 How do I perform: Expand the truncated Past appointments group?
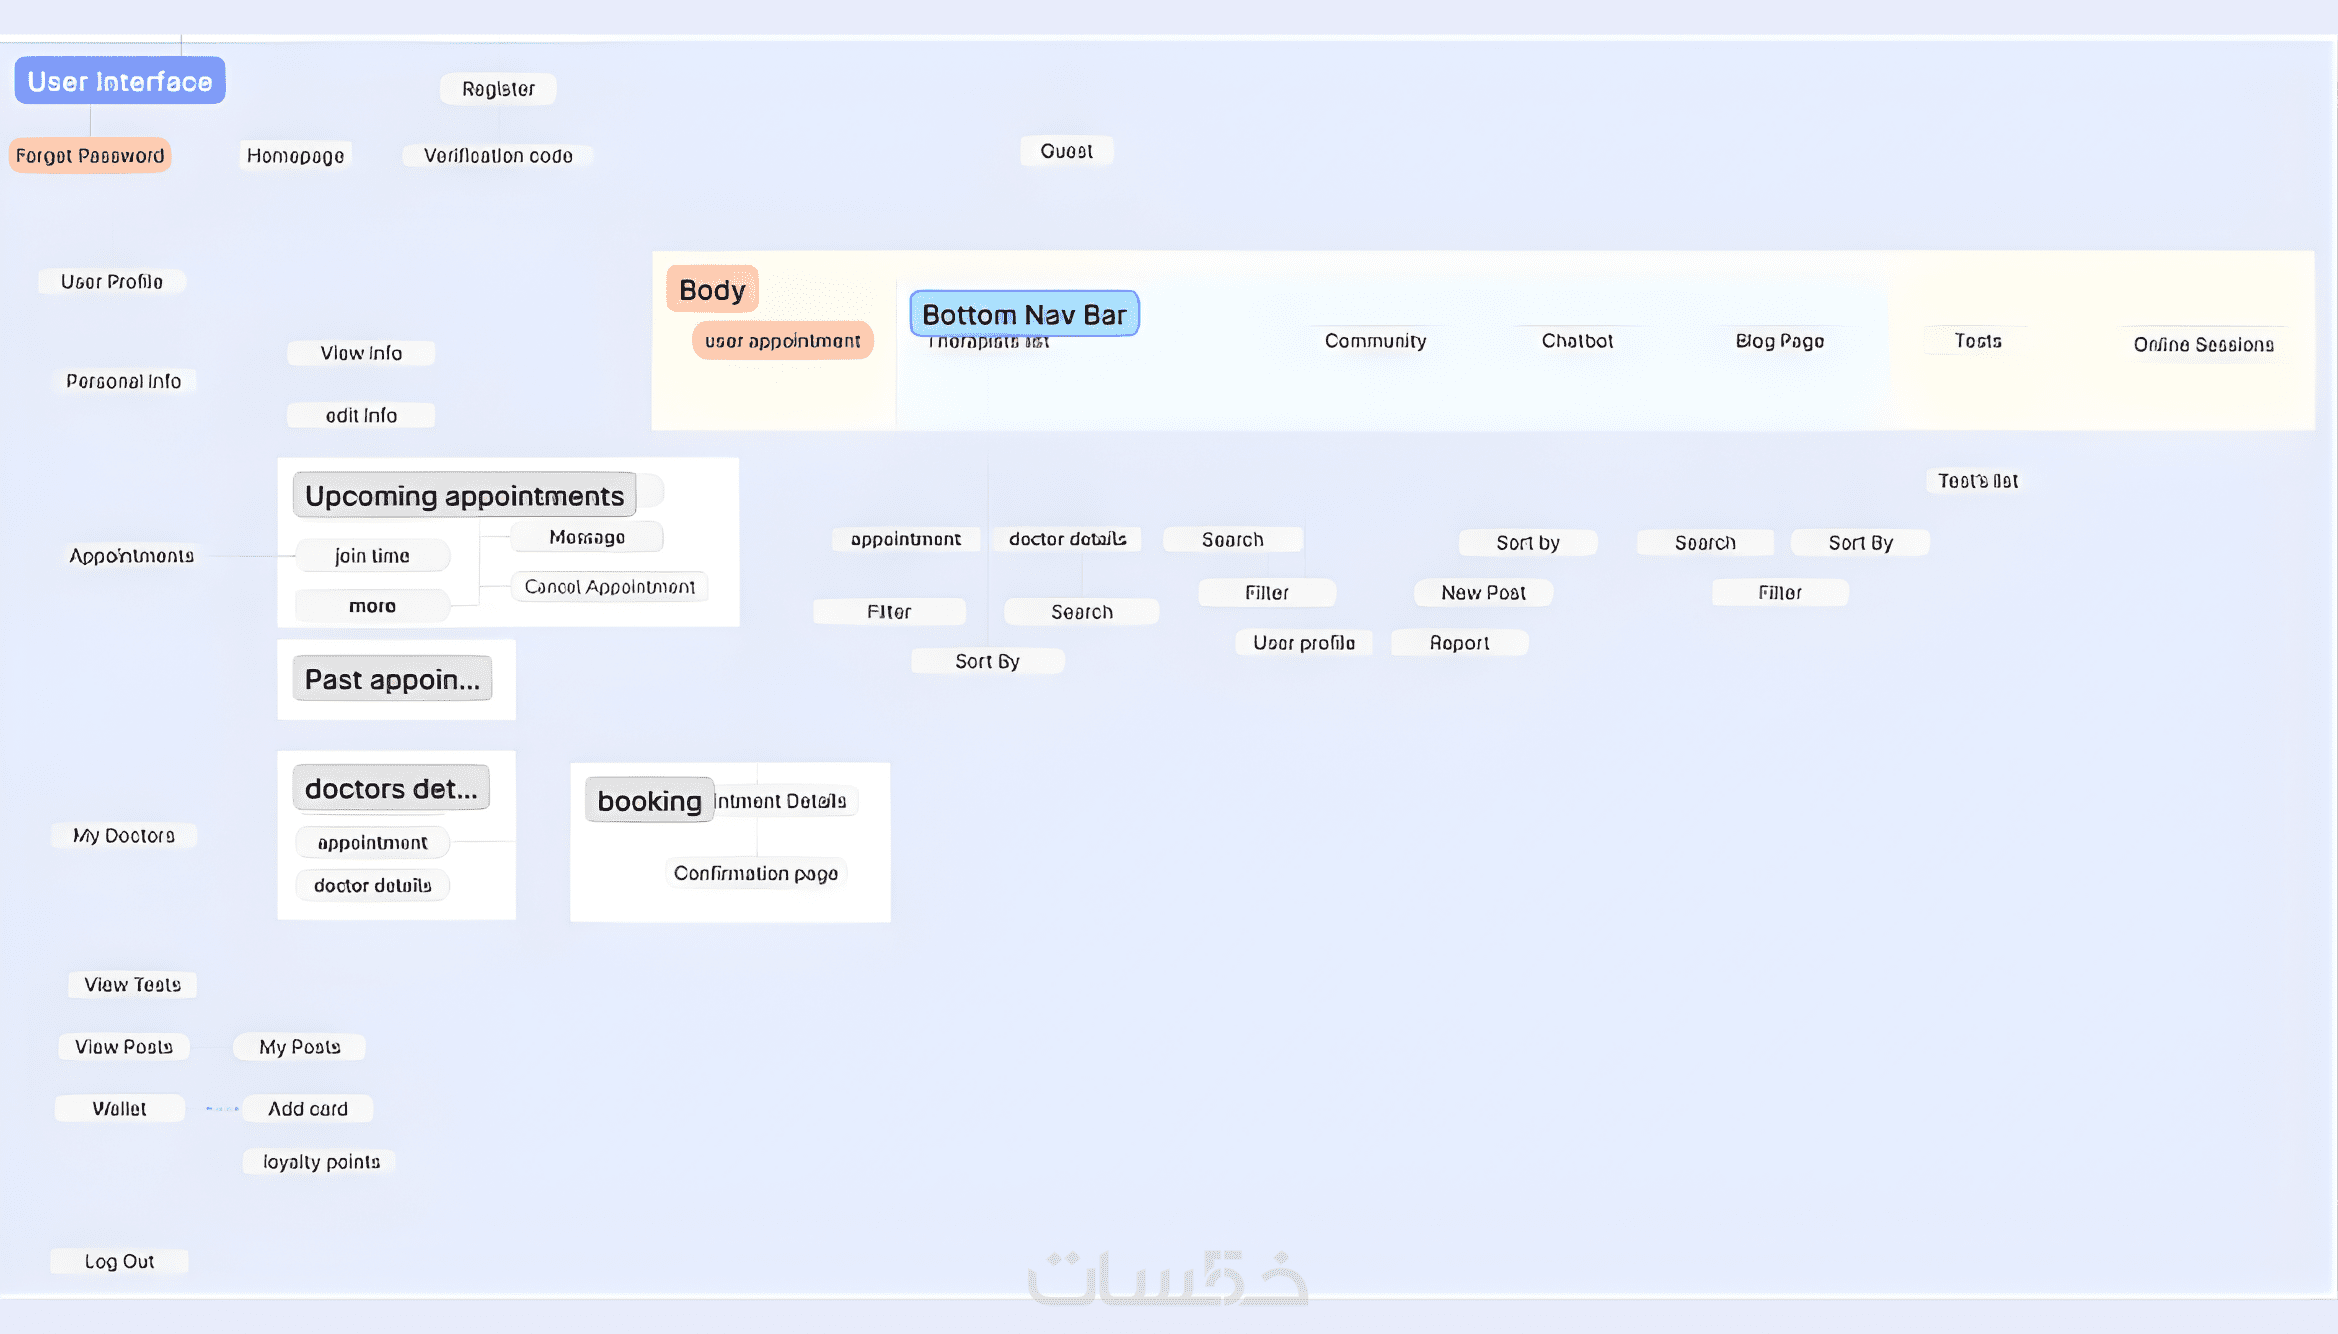[x=392, y=679]
